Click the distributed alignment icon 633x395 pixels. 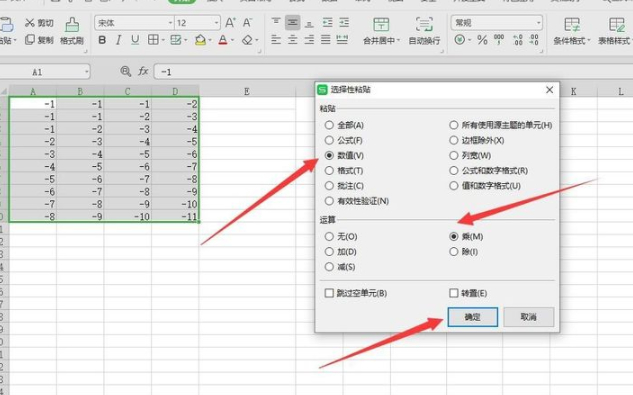tap(342, 40)
